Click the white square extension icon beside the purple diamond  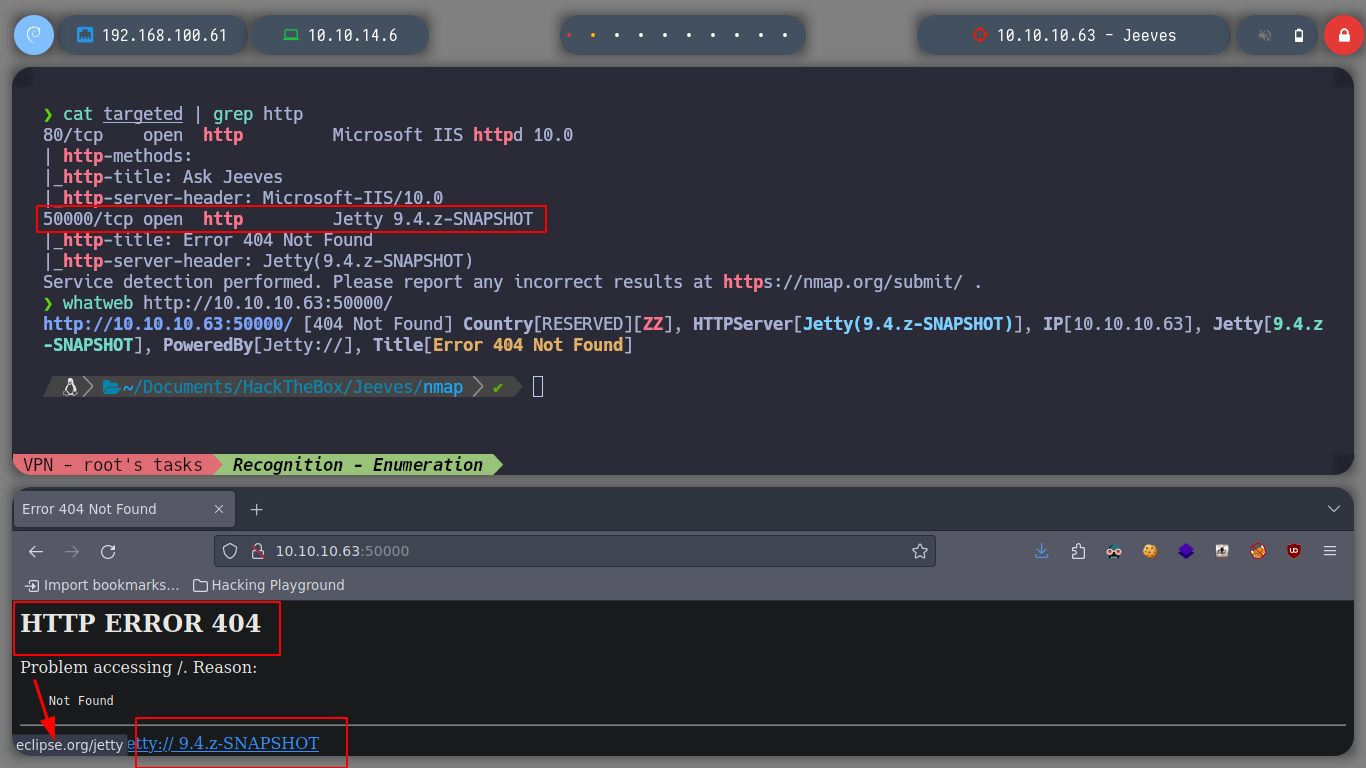[x=1222, y=551]
